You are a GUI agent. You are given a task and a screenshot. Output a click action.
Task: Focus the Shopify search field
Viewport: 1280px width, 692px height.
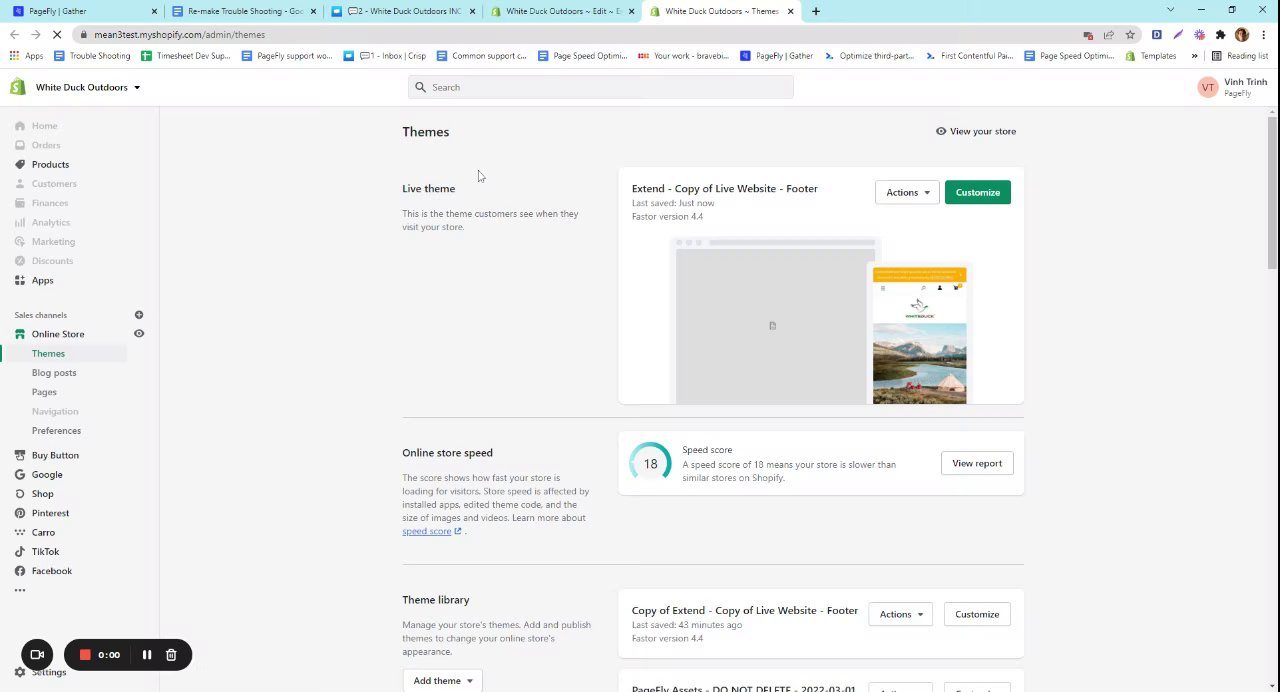[x=601, y=87]
